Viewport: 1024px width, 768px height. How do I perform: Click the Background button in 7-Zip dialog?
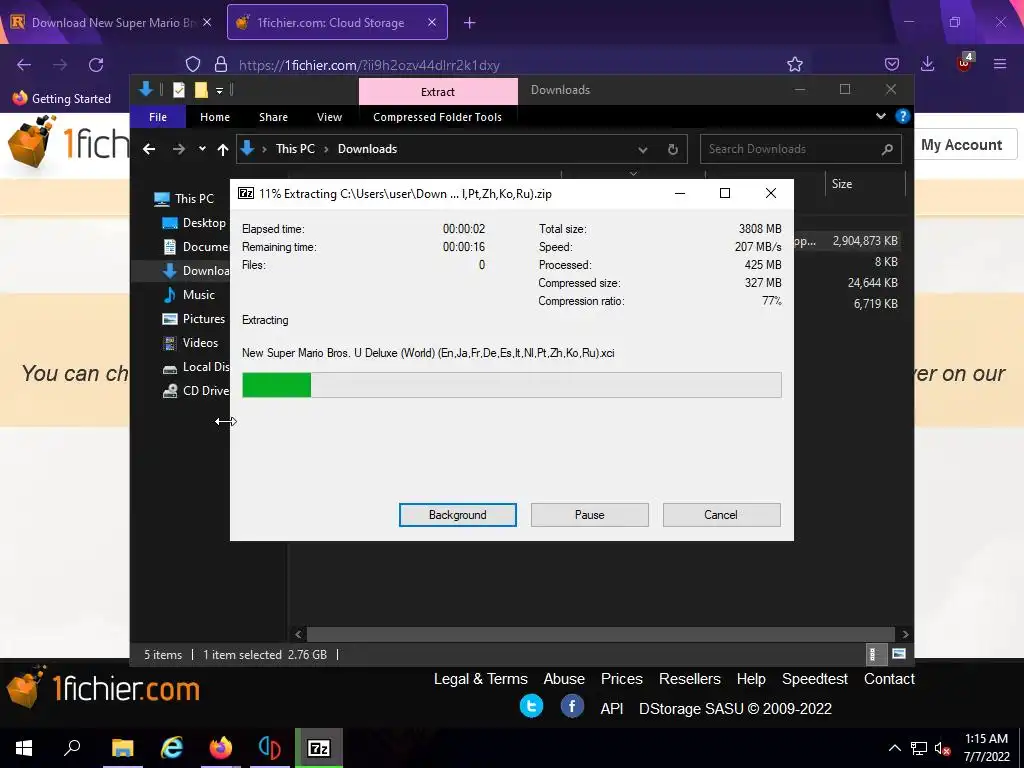point(457,515)
